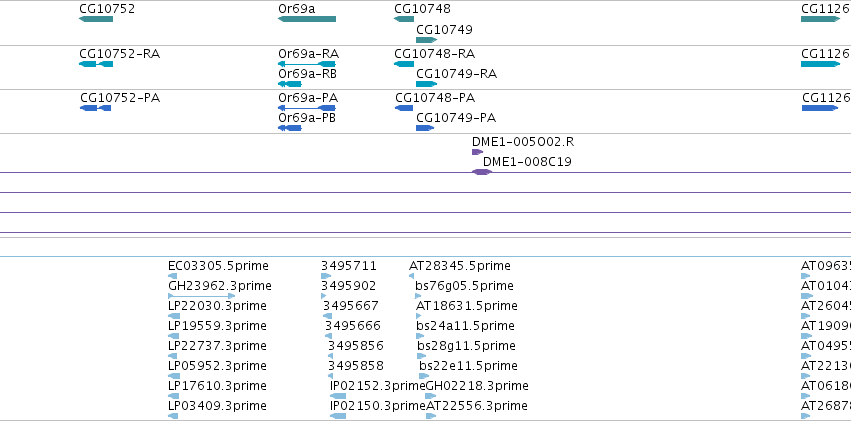Click the DME1-005O02.R feature label
851x421 pixels.
(523, 142)
